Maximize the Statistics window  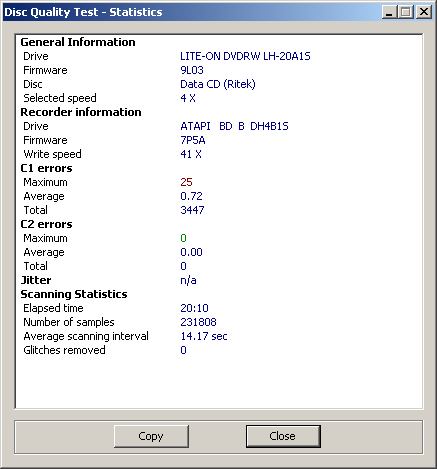(406, 12)
